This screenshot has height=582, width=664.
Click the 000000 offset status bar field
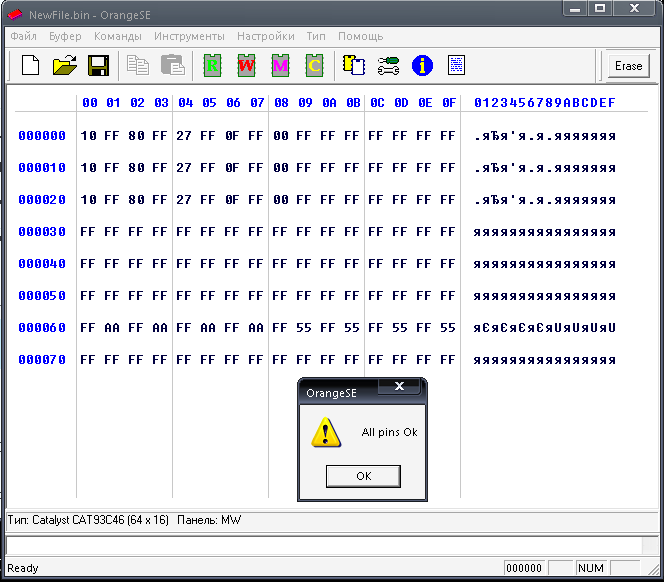click(x=524, y=568)
